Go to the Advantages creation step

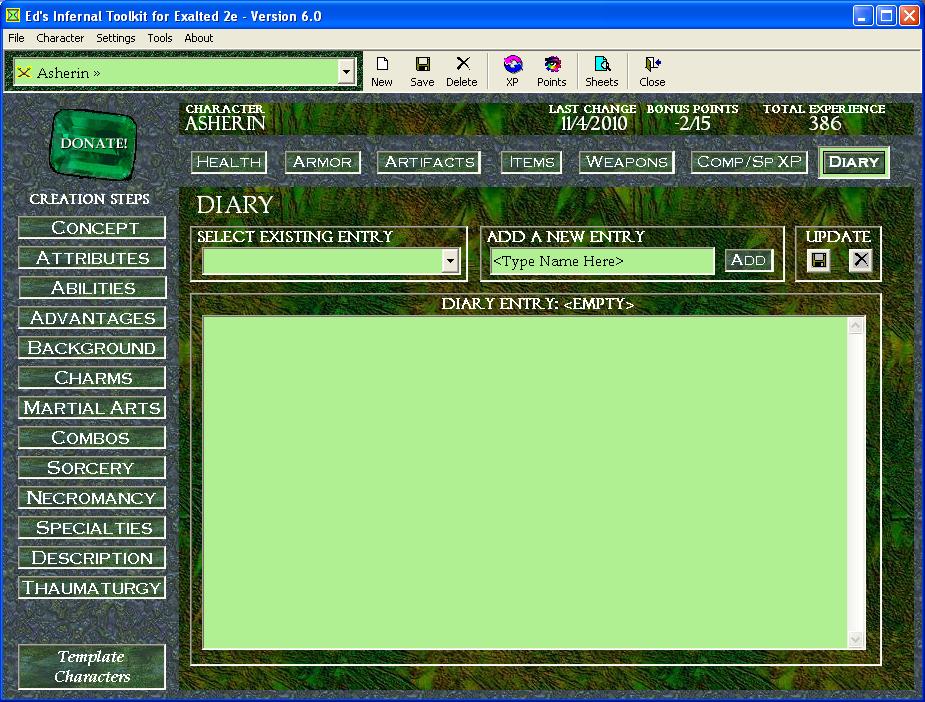[x=92, y=318]
